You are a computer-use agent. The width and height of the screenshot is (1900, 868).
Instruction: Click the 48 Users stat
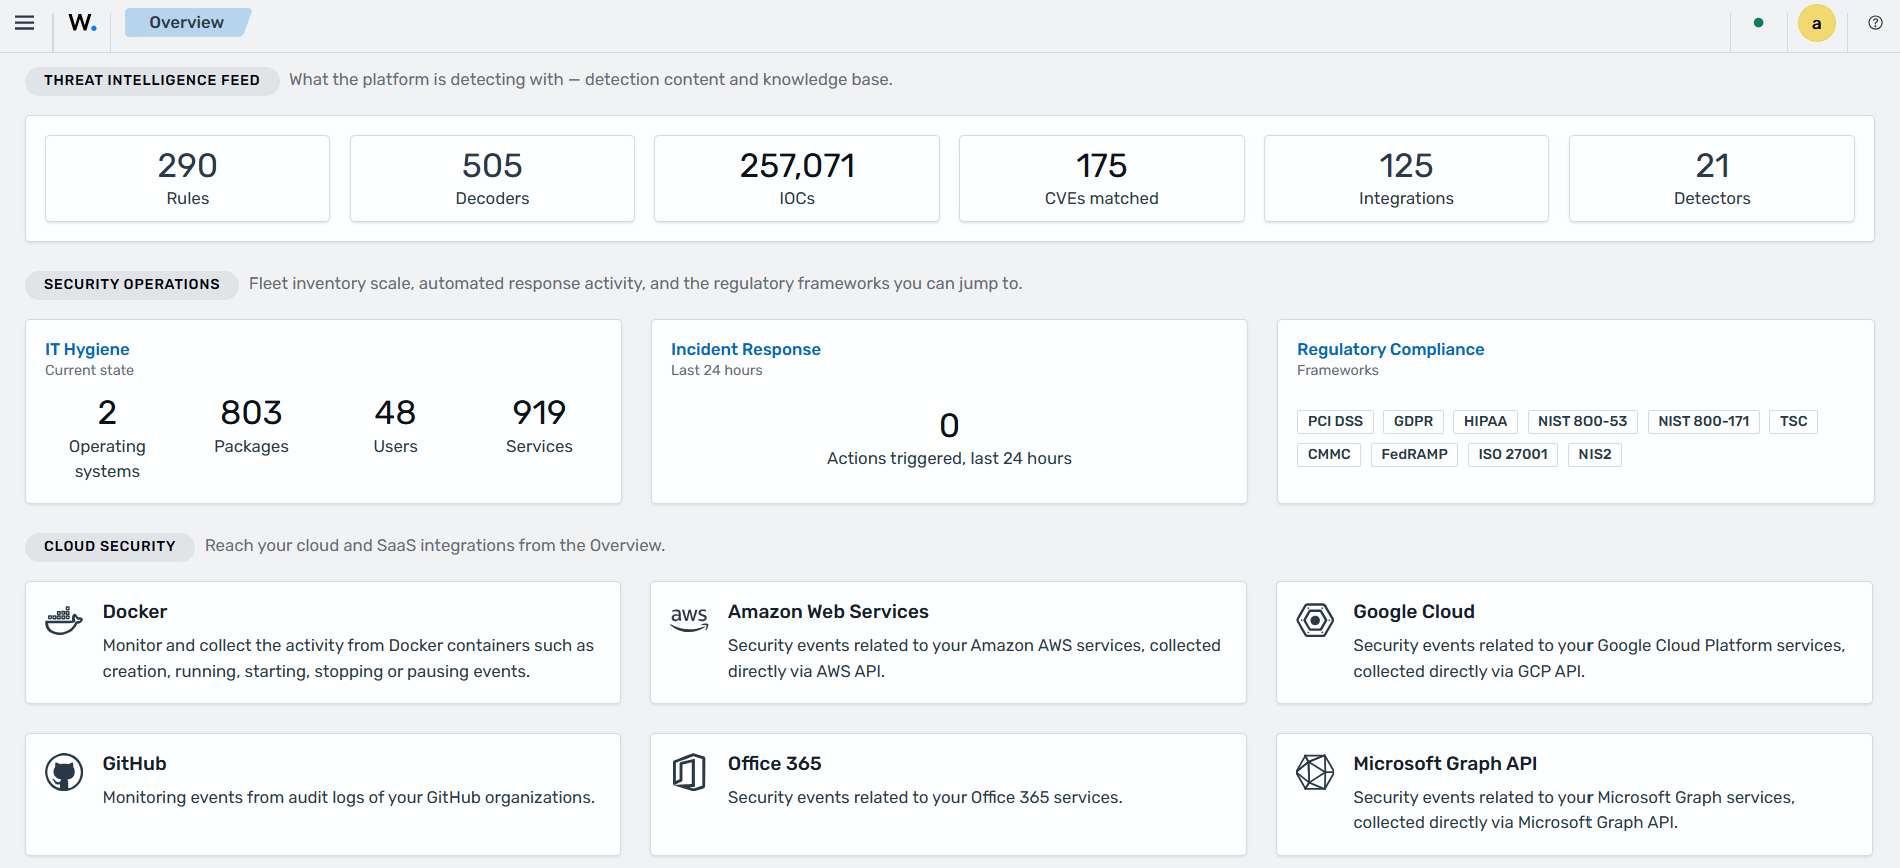[395, 425]
